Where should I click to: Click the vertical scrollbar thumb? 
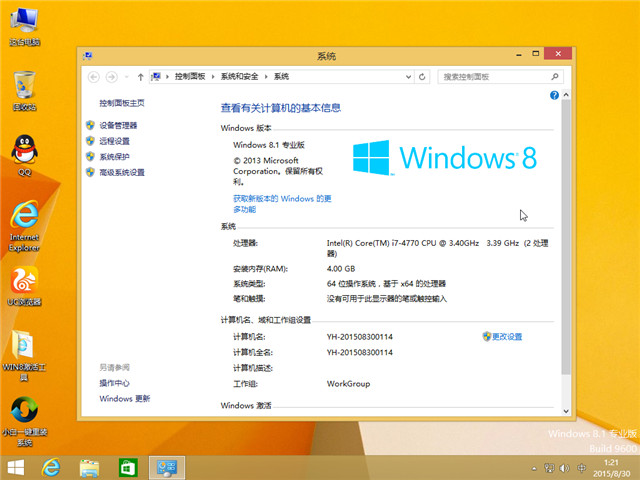click(x=566, y=237)
